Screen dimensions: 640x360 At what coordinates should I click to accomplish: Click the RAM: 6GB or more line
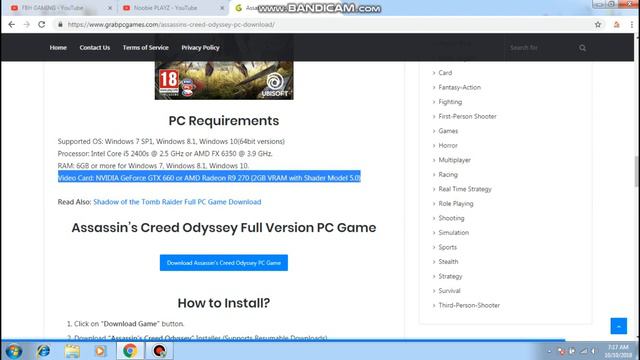[153, 166]
